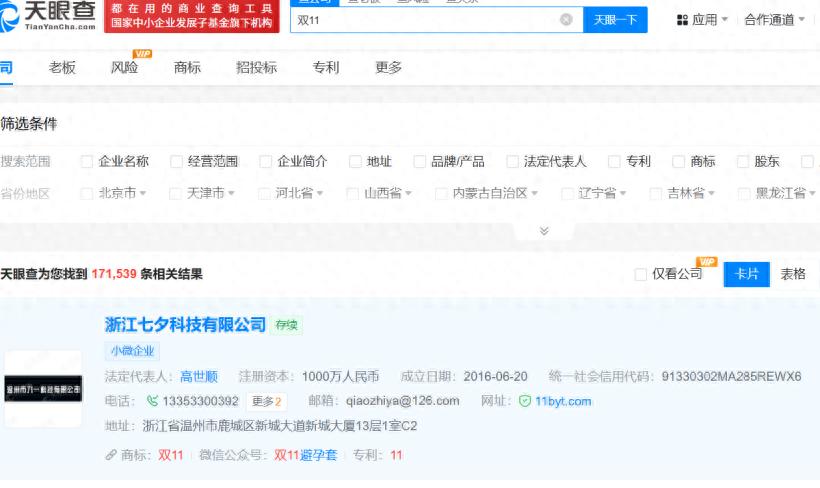Click the link icon before 商标
Viewport: 820px width, 488px height.
[x=110, y=455]
